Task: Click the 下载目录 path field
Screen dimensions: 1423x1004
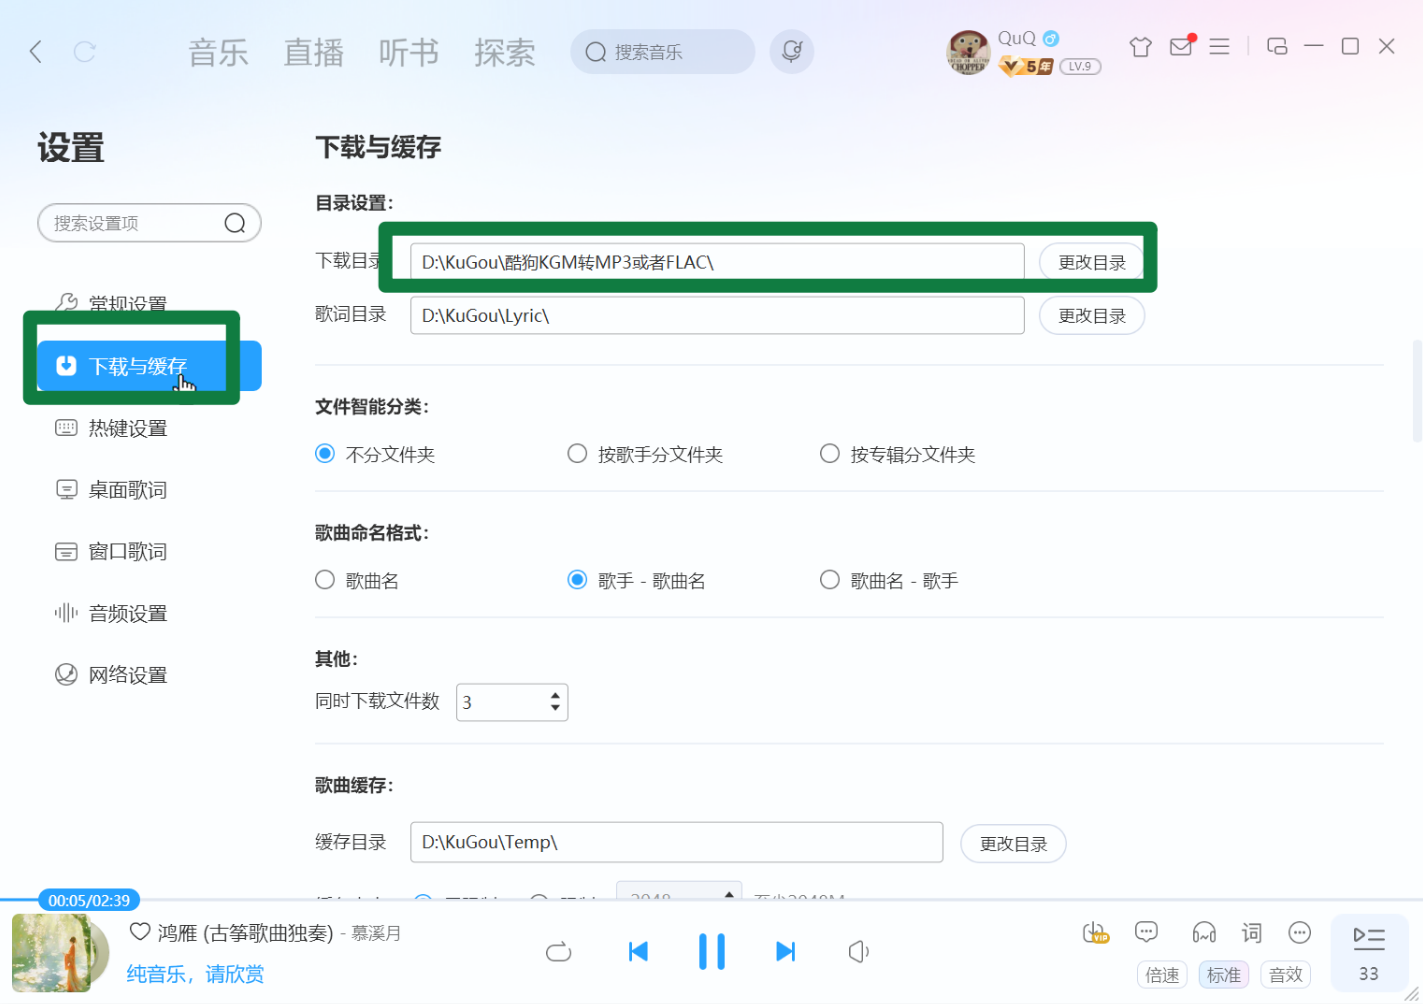Action: coord(717,262)
